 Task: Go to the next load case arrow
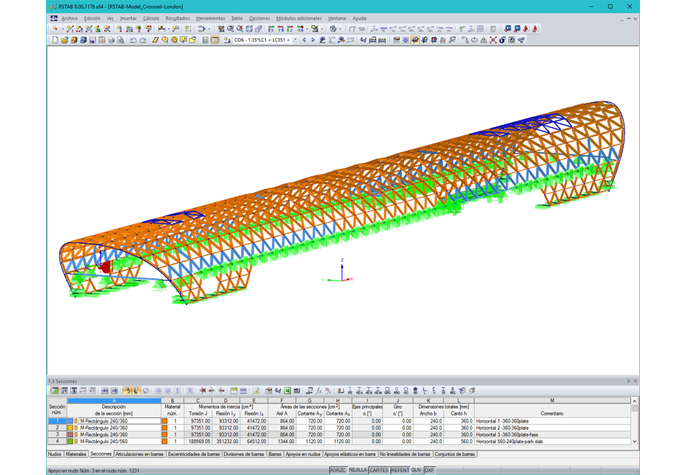click(313, 40)
